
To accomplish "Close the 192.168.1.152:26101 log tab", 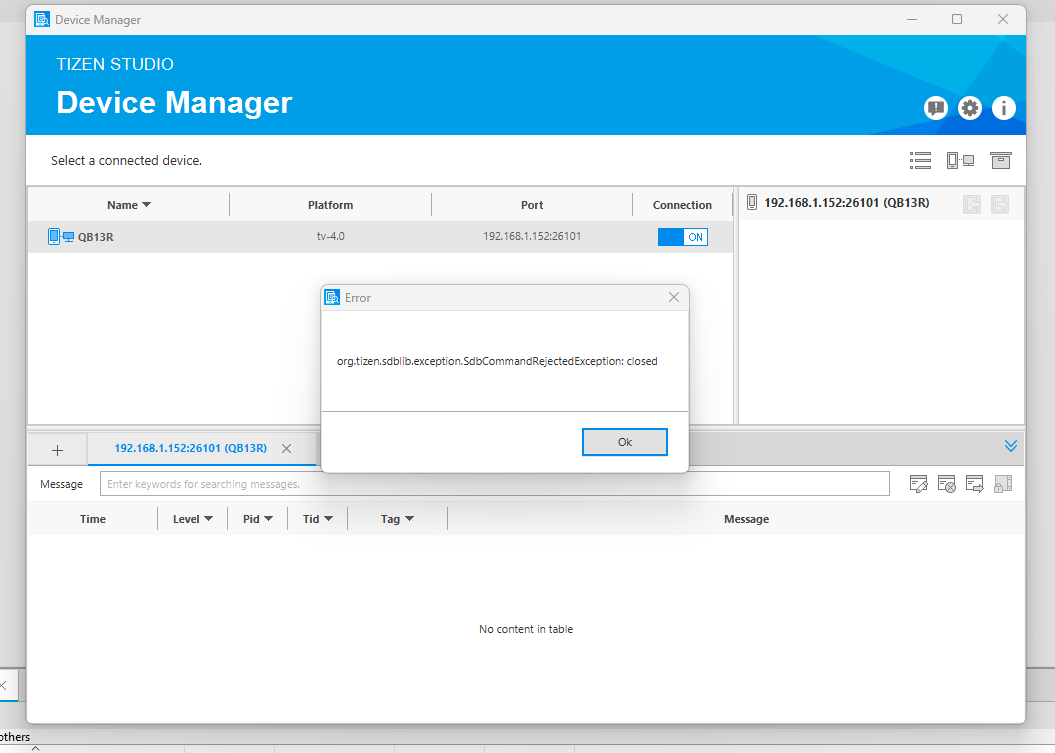I will (287, 449).
